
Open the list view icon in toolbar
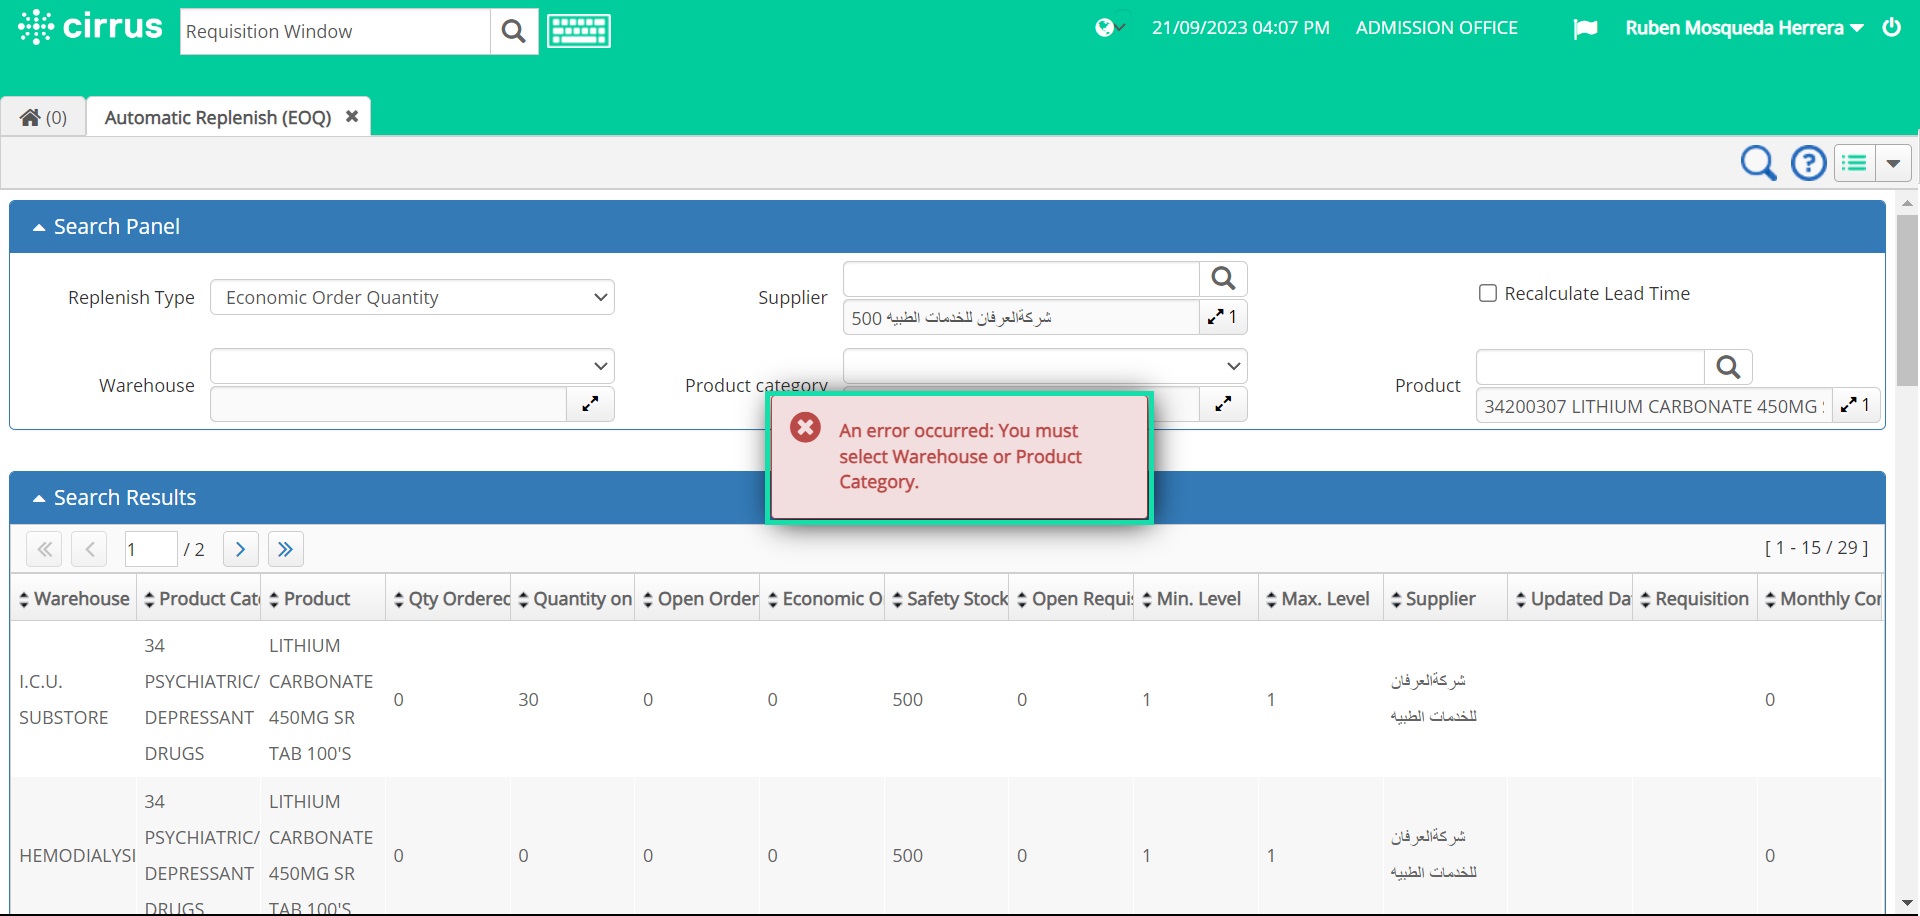pyautogui.click(x=1855, y=162)
